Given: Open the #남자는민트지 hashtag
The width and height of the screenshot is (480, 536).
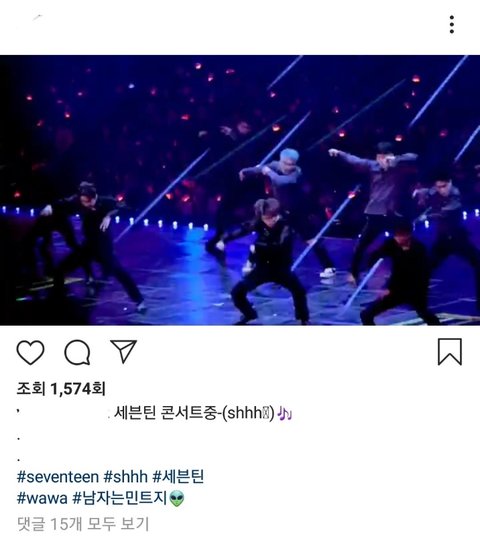Looking at the screenshot, I should click(119, 498).
